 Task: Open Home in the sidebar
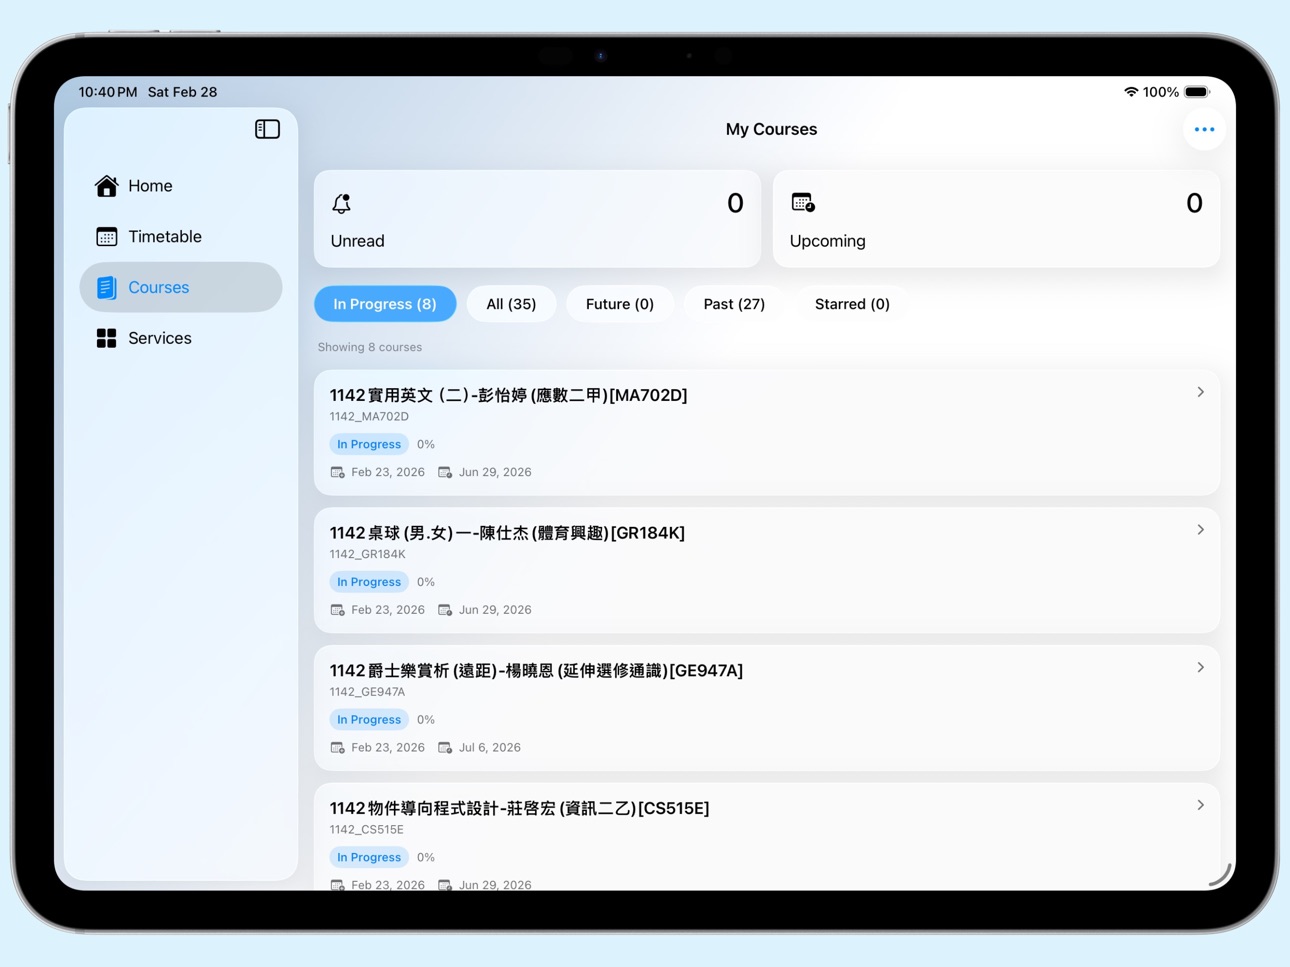[x=181, y=186]
